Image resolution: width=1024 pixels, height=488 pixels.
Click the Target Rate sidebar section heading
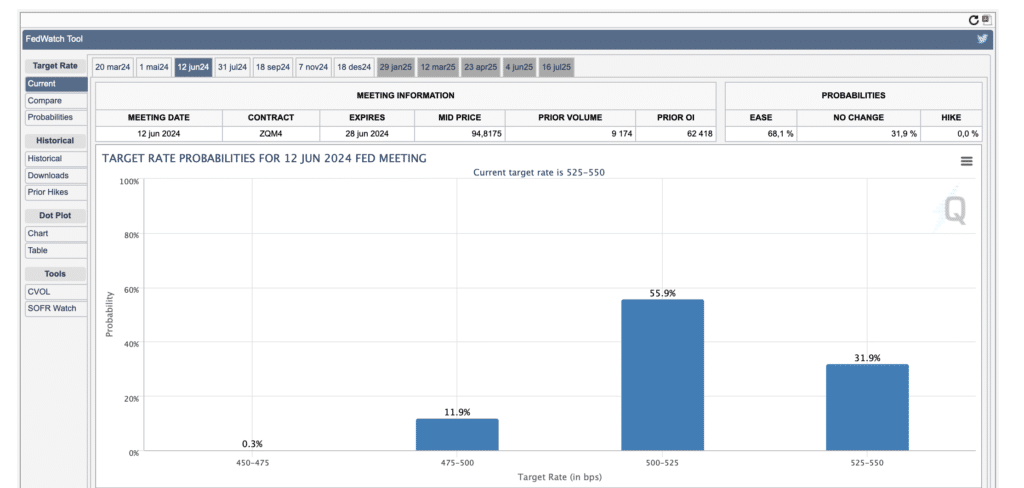(x=56, y=66)
